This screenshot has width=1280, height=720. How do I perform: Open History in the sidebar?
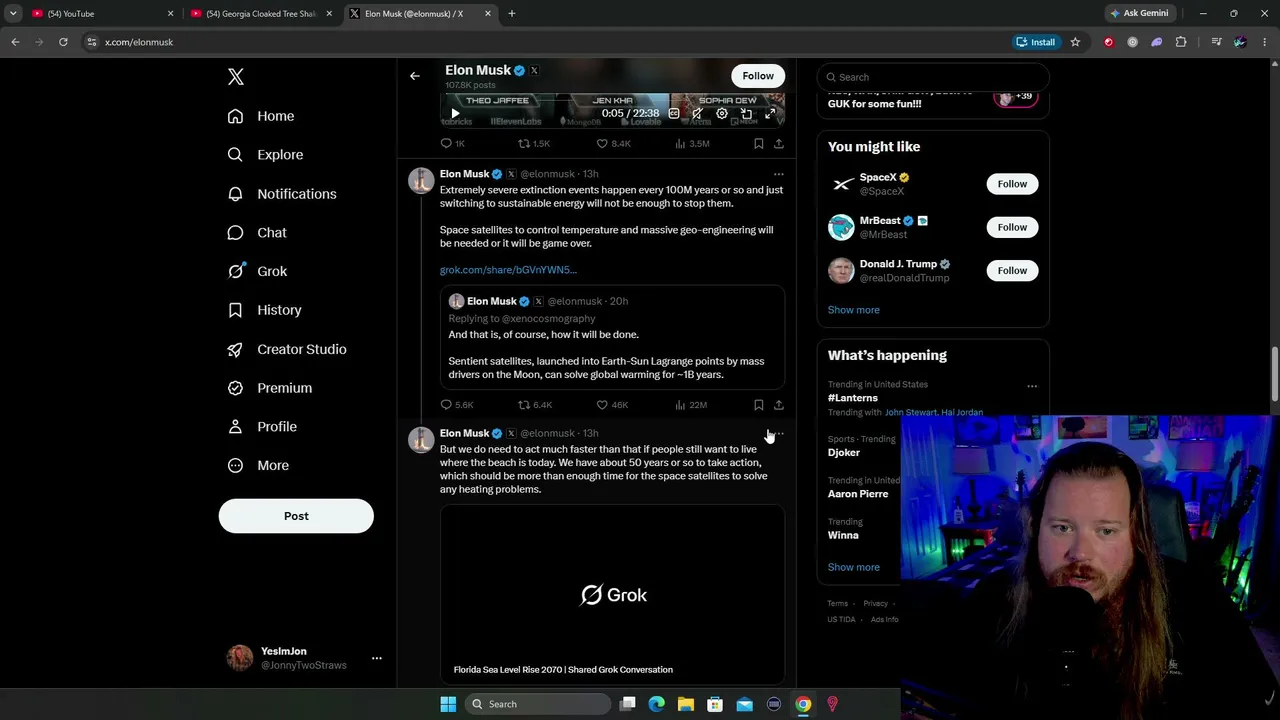pyautogui.click(x=264, y=310)
